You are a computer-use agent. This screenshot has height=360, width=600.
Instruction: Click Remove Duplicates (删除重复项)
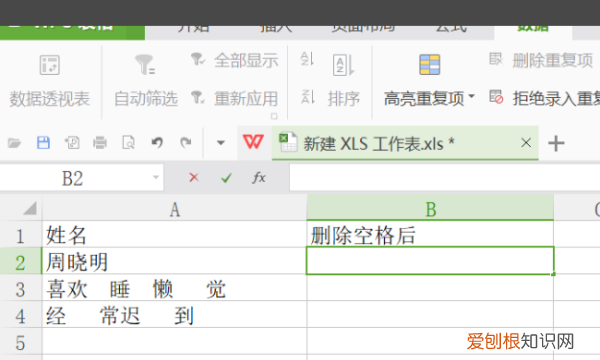(541, 60)
